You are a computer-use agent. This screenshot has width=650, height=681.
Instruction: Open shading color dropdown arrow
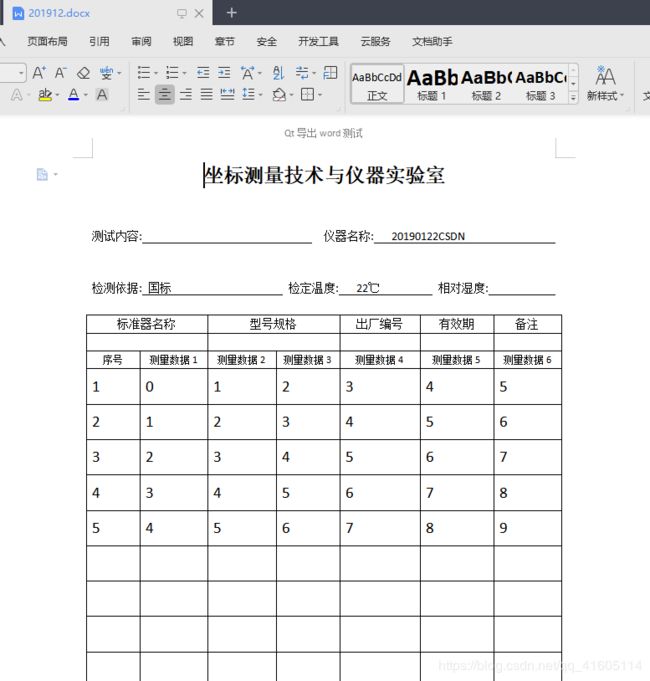click(x=291, y=95)
